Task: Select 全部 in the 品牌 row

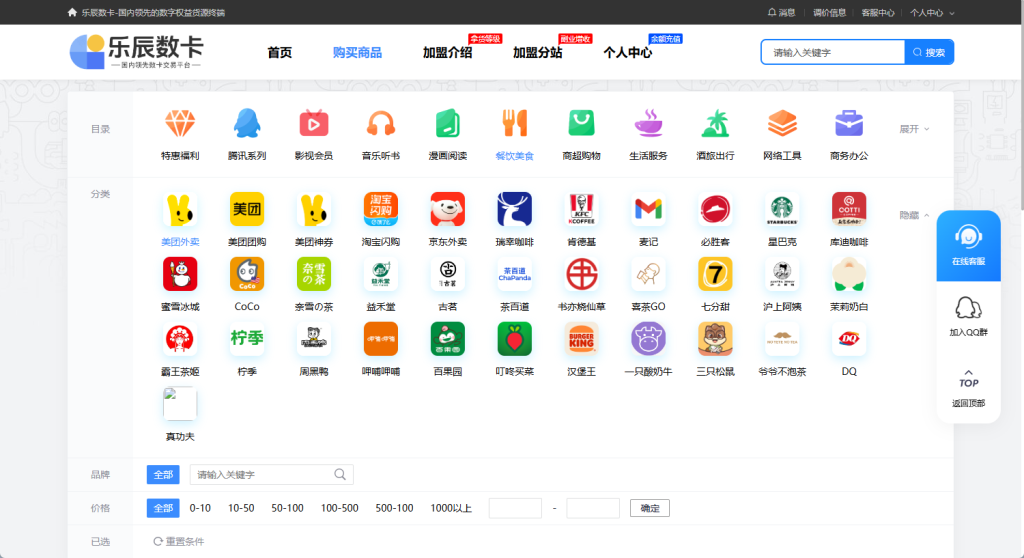Action: tap(163, 474)
